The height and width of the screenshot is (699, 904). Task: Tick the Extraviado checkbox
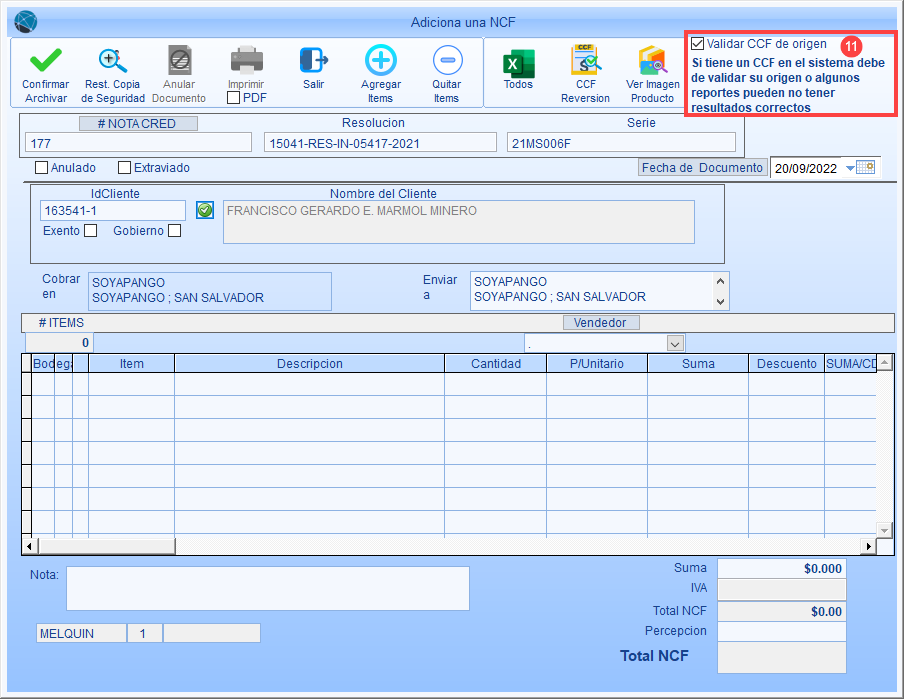click(125, 168)
